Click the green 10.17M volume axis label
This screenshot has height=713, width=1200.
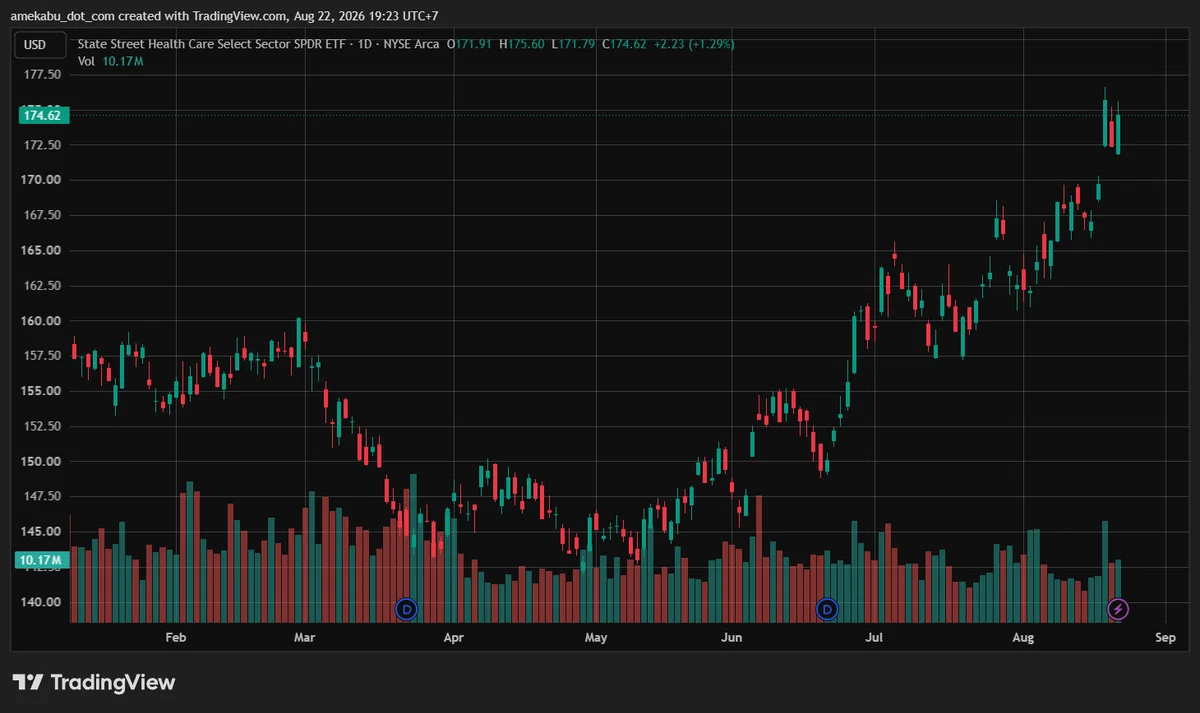pos(40,560)
